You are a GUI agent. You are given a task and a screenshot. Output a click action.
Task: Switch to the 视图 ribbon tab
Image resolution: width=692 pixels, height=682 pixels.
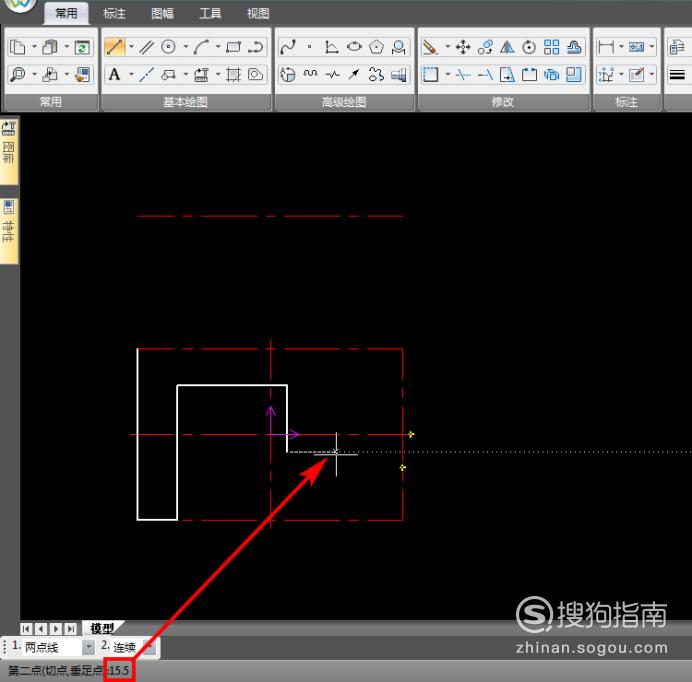pyautogui.click(x=258, y=14)
